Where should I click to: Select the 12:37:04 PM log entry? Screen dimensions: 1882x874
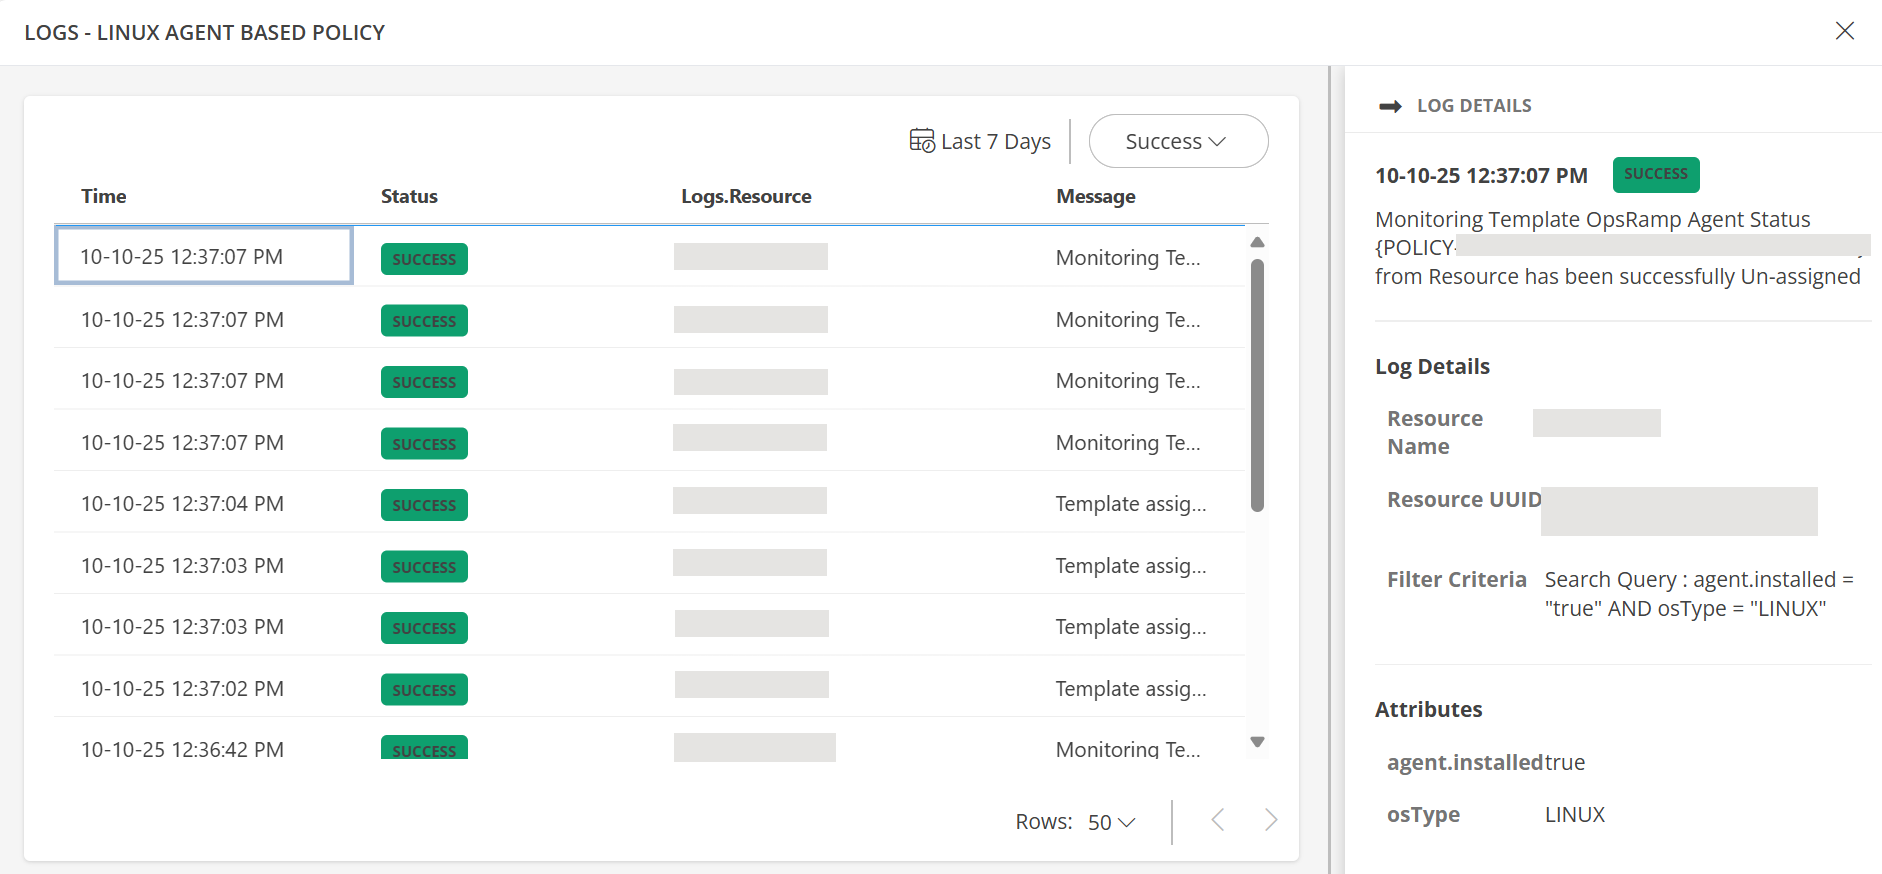point(182,504)
